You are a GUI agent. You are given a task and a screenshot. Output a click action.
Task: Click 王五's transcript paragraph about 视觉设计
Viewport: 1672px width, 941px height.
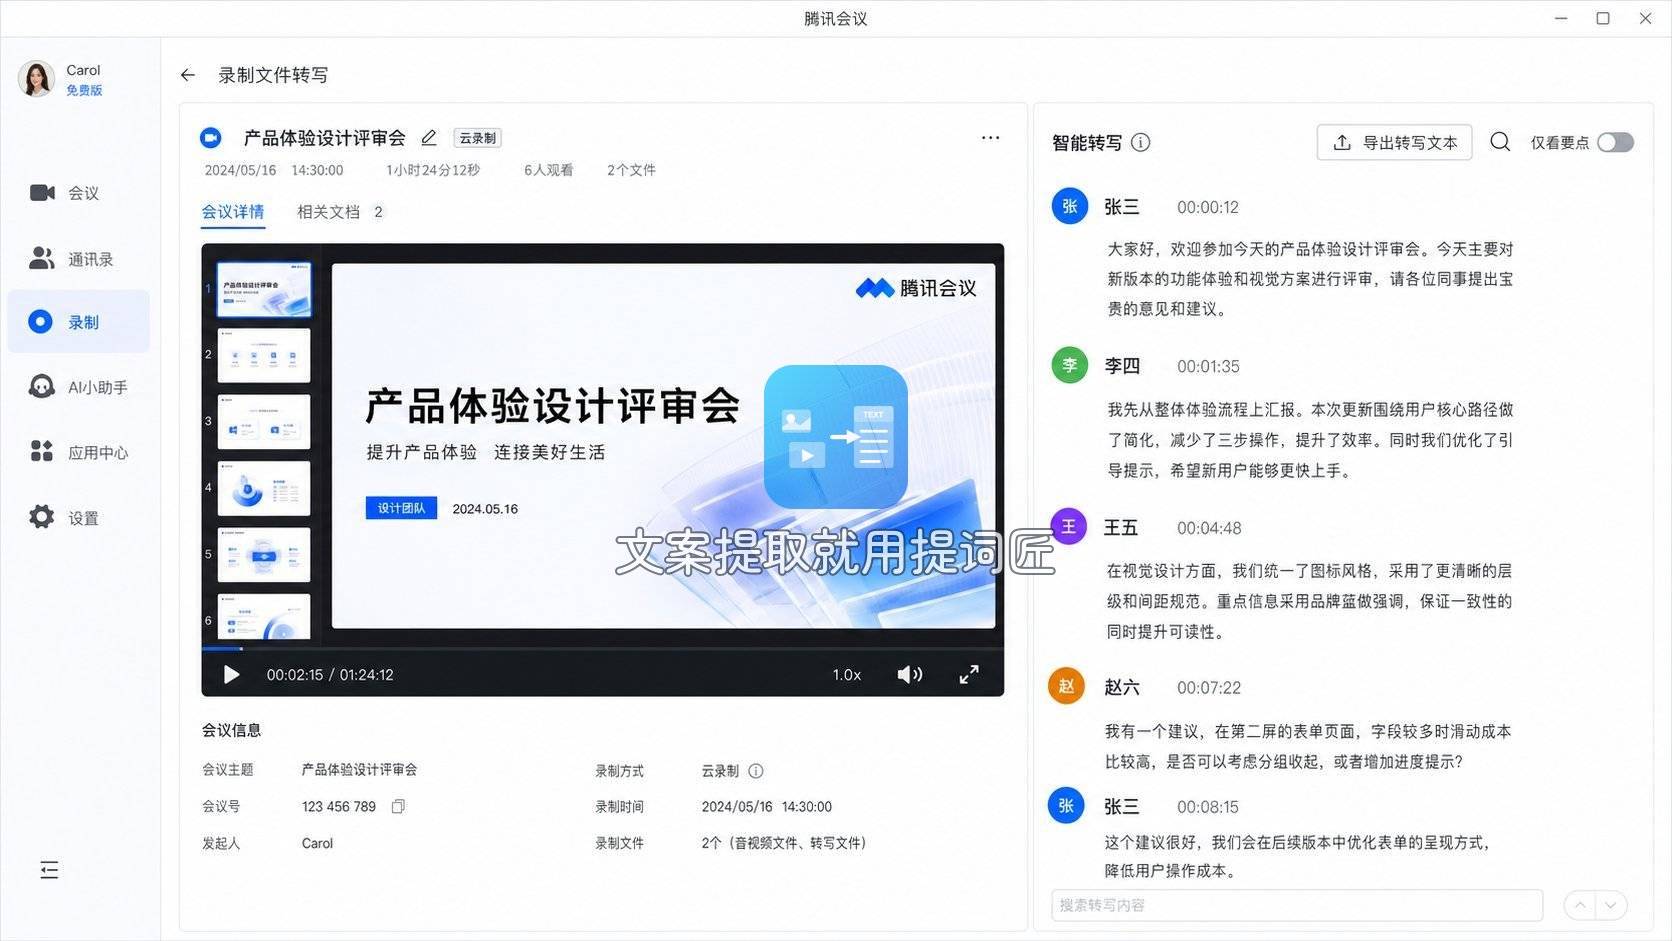coord(1309,601)
